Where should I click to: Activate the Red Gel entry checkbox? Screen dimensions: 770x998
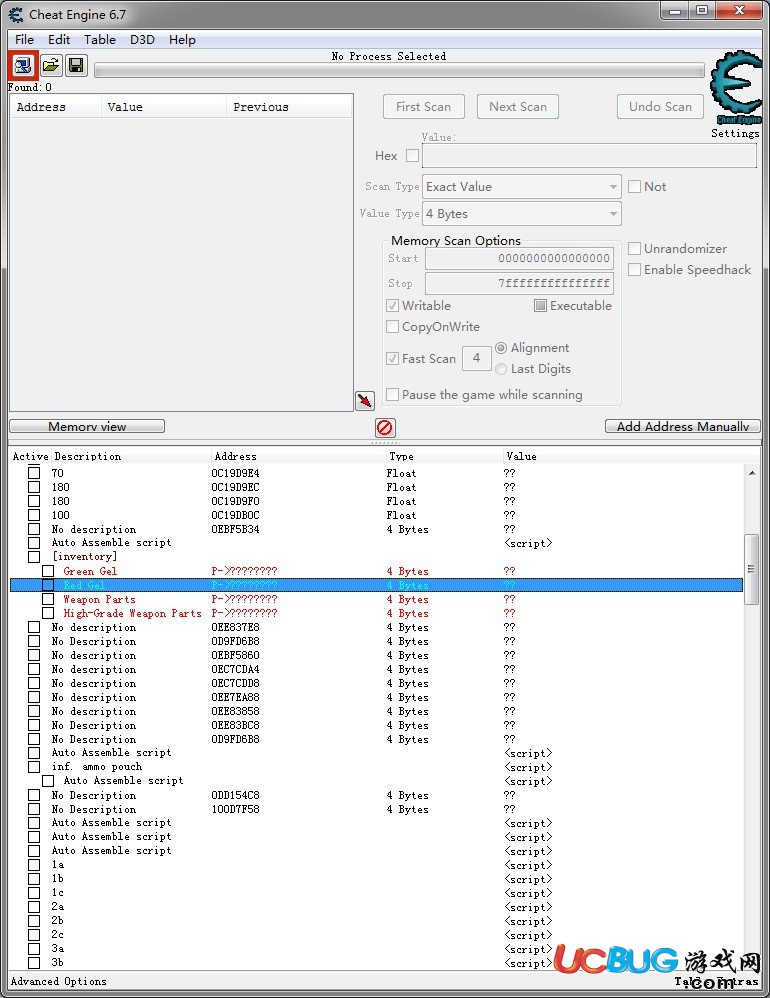[x=48, y=585]
